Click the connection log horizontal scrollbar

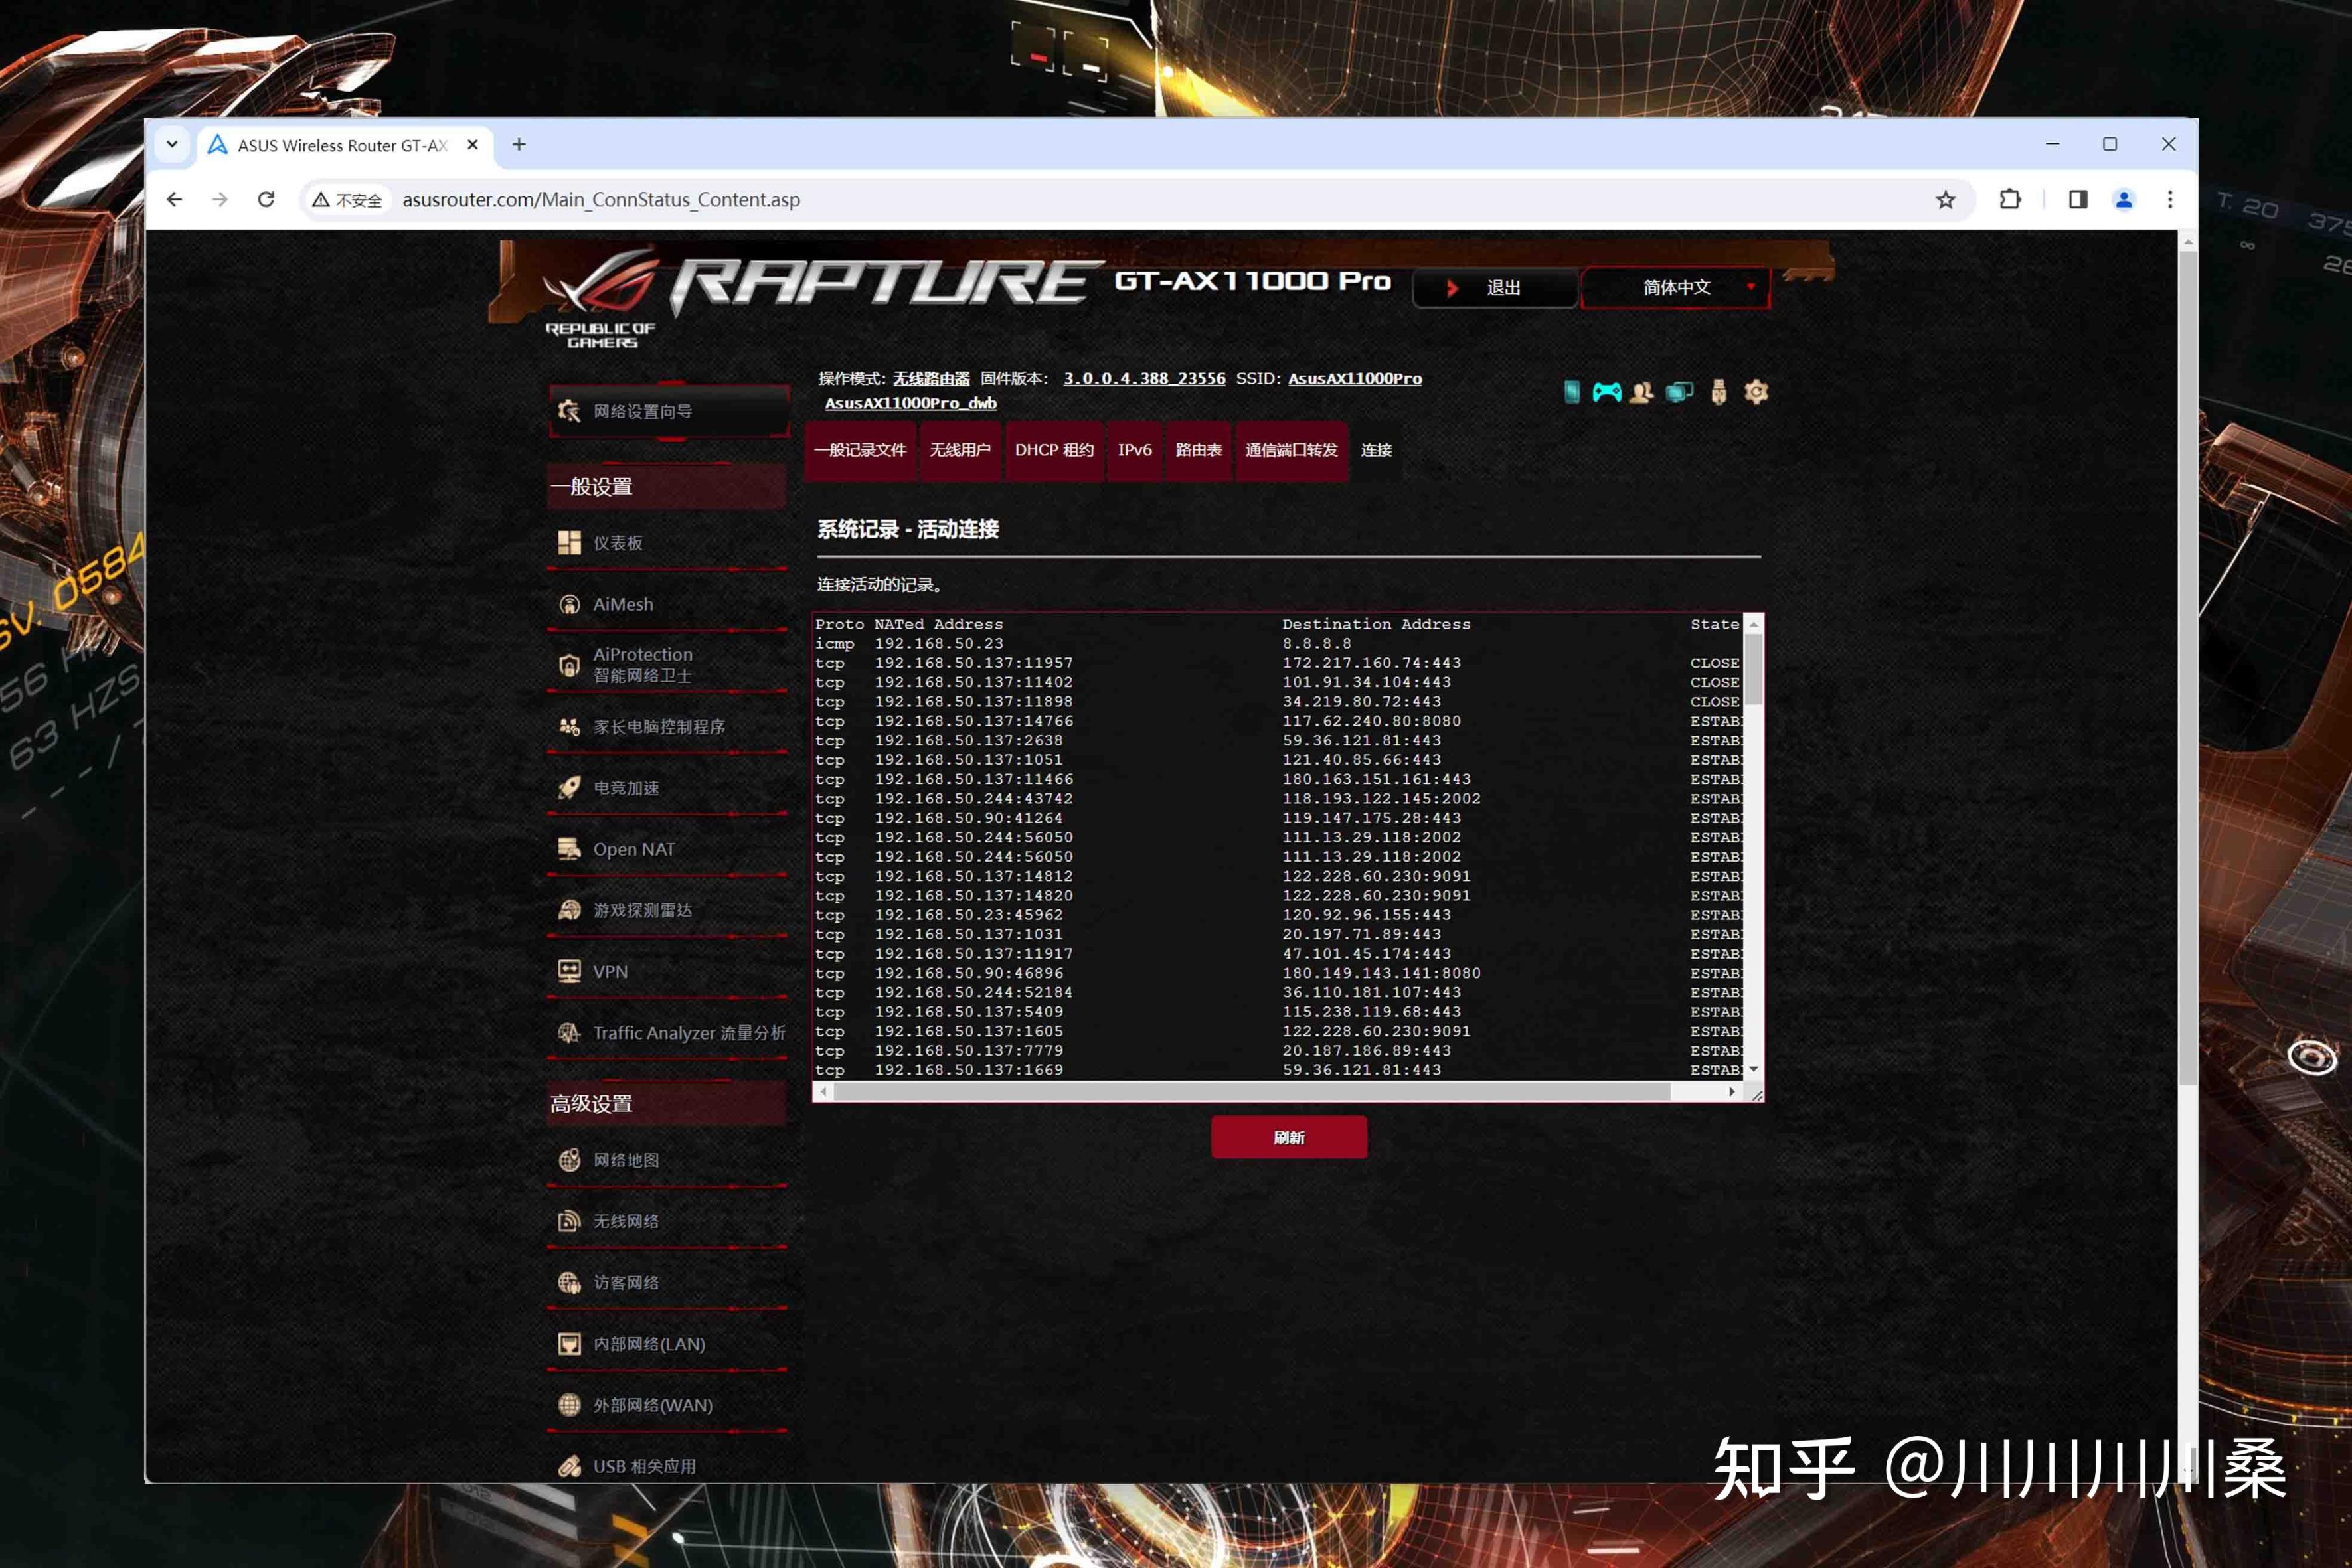(x=1250, y=1092)
